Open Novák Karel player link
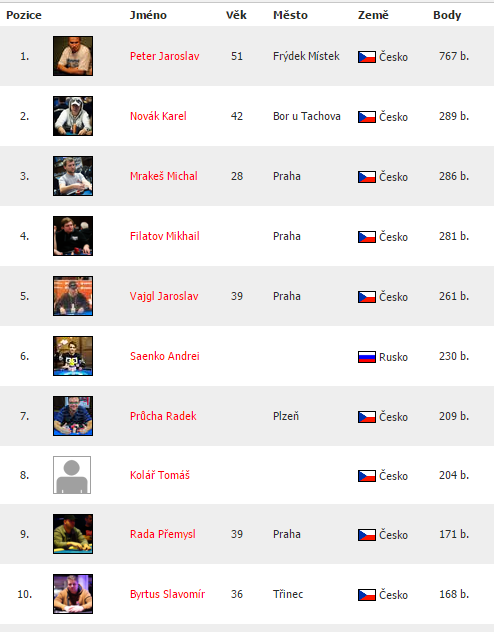Image resolution: width=494 pixels, height=632 pixels. [x=158, y=116]
